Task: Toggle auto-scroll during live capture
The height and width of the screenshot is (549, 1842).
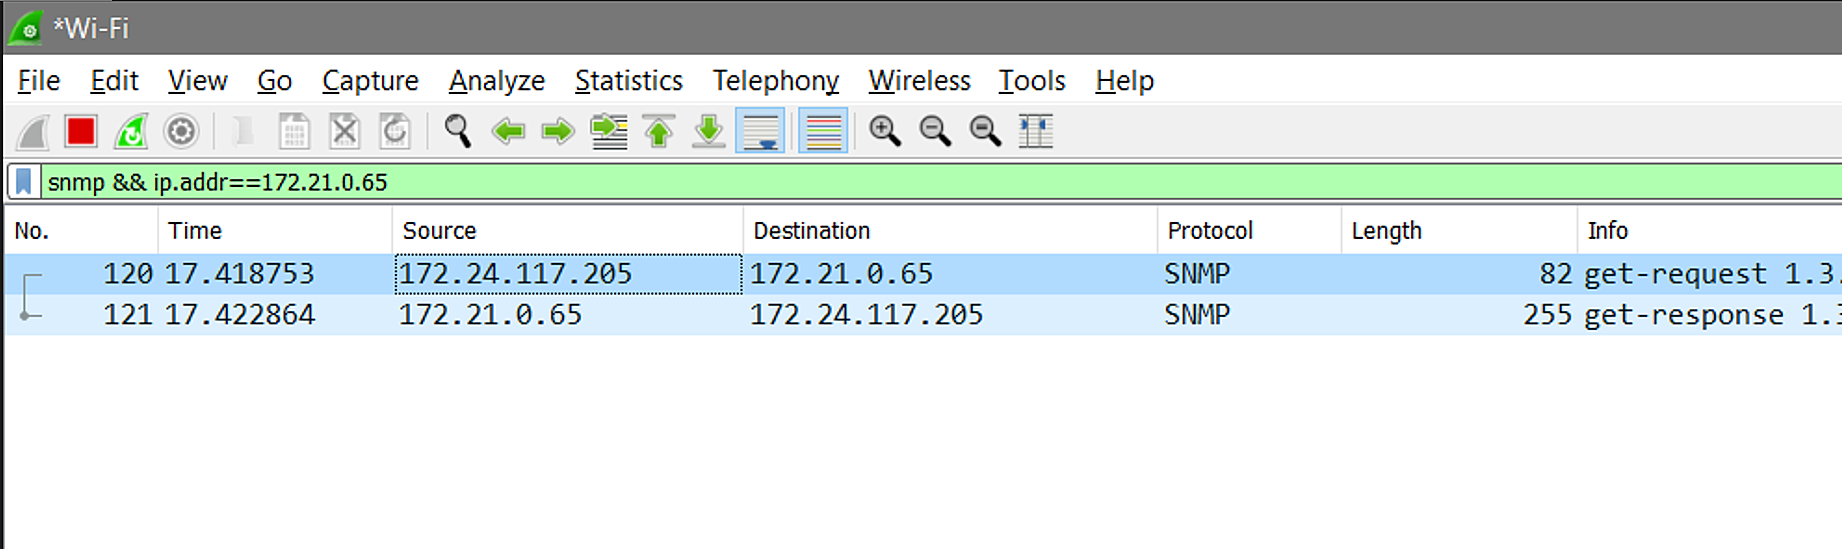Action: click(760, 131)
